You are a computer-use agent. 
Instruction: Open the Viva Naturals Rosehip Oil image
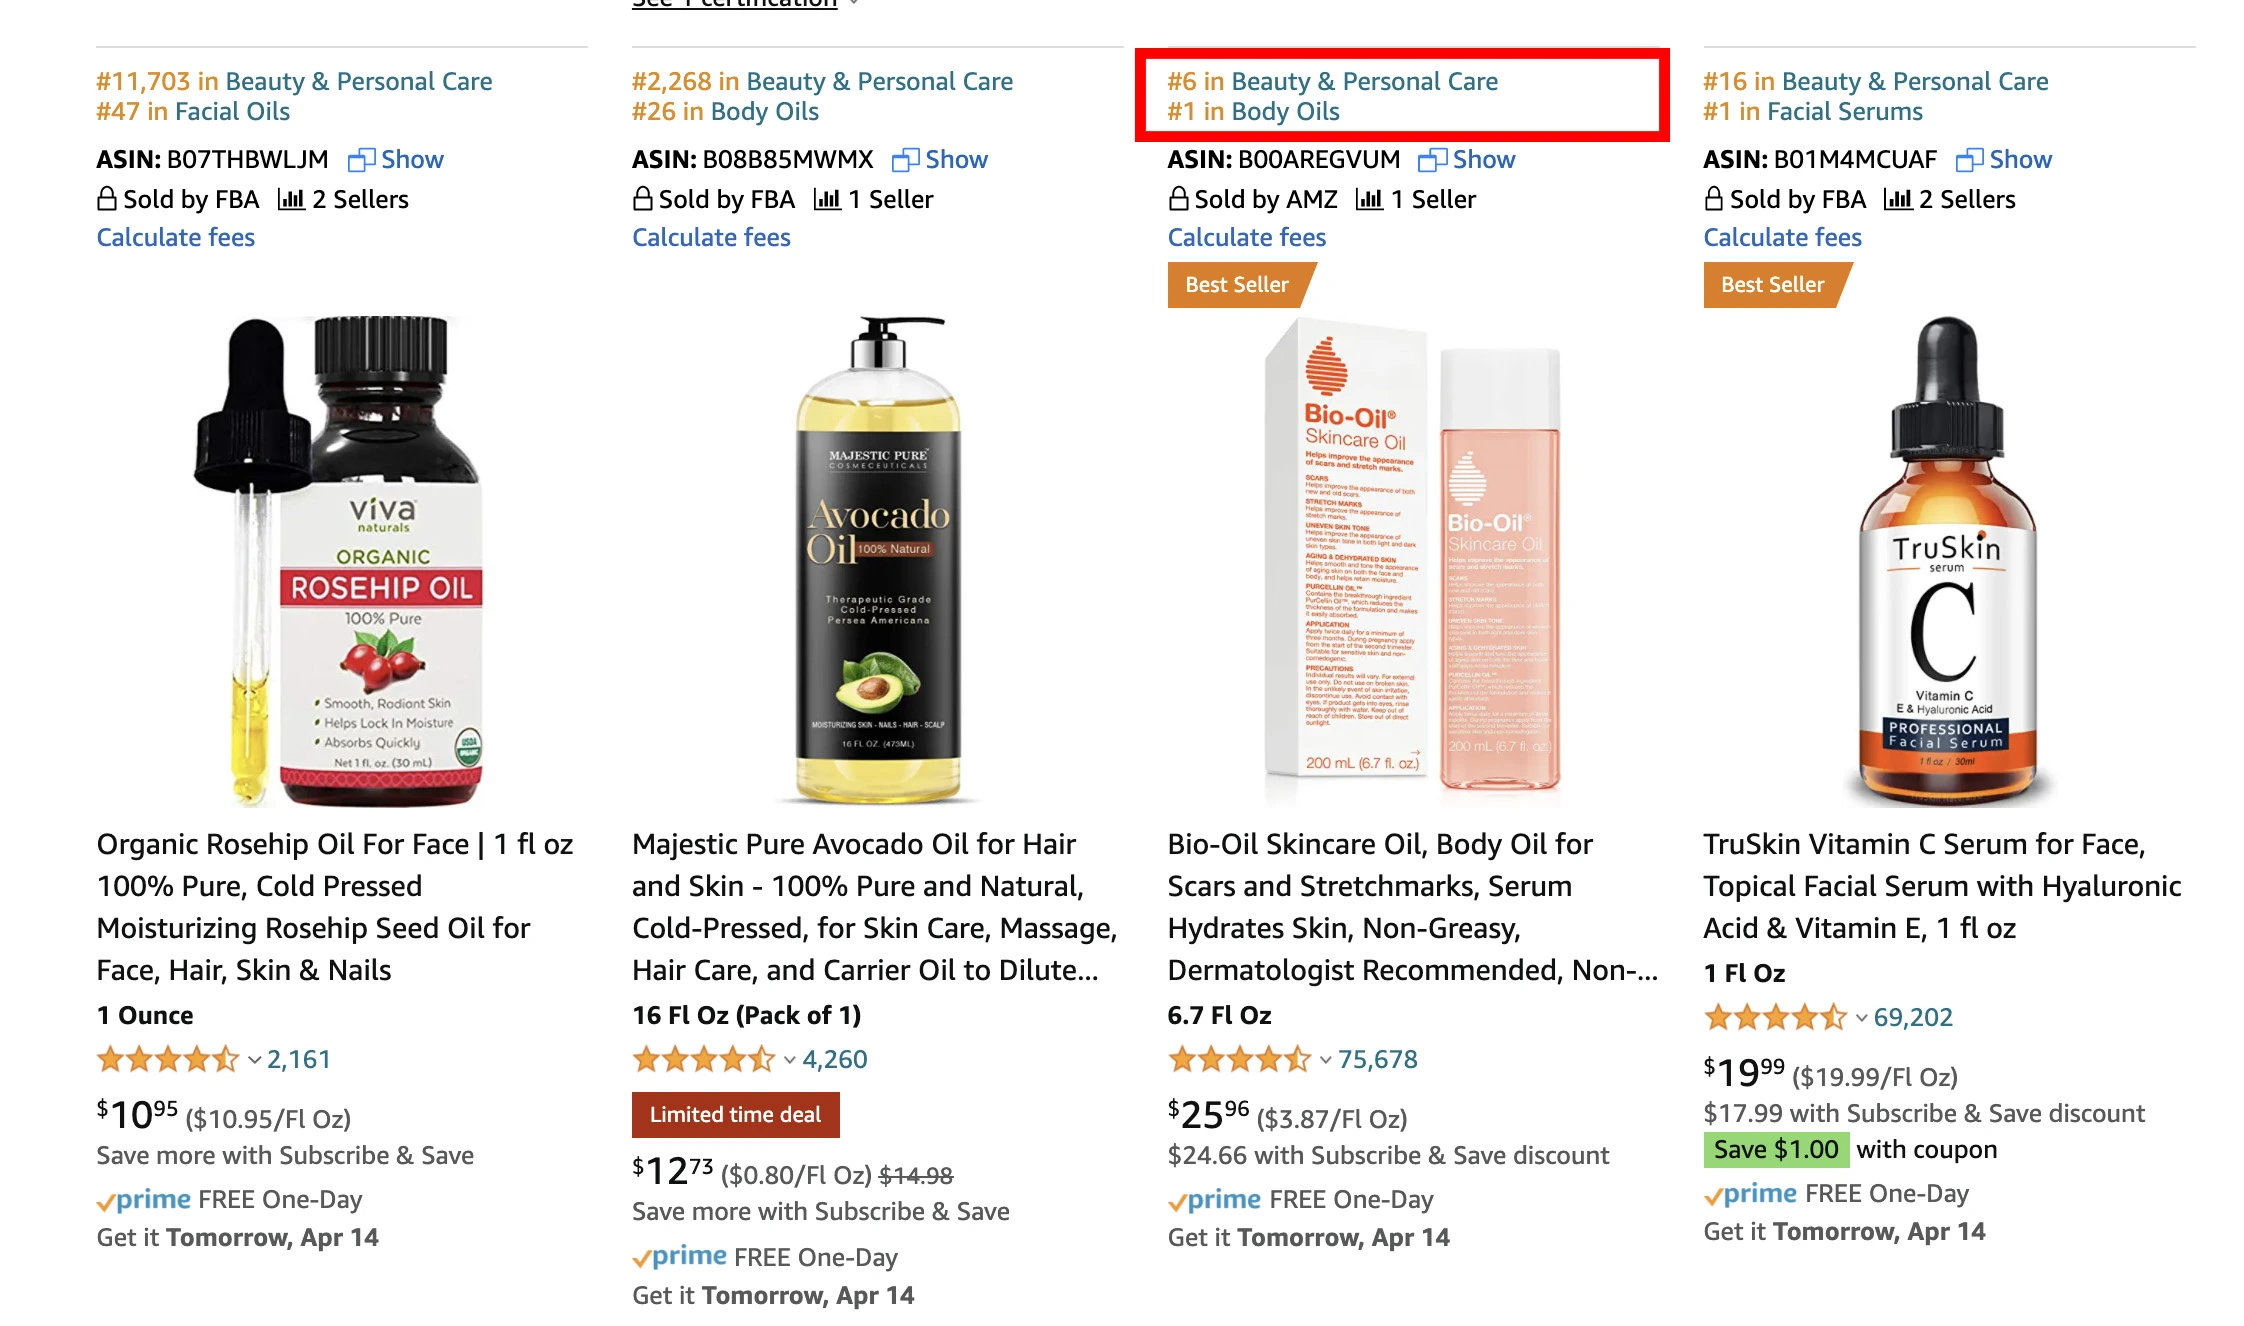pyautogui.click(x=342, y=560)
